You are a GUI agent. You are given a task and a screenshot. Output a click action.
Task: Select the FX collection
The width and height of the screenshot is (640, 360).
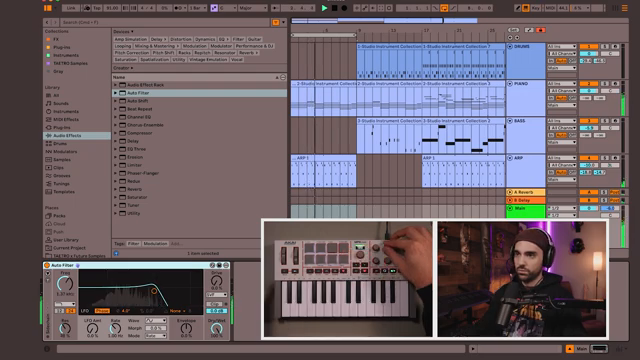click(56, 39)
